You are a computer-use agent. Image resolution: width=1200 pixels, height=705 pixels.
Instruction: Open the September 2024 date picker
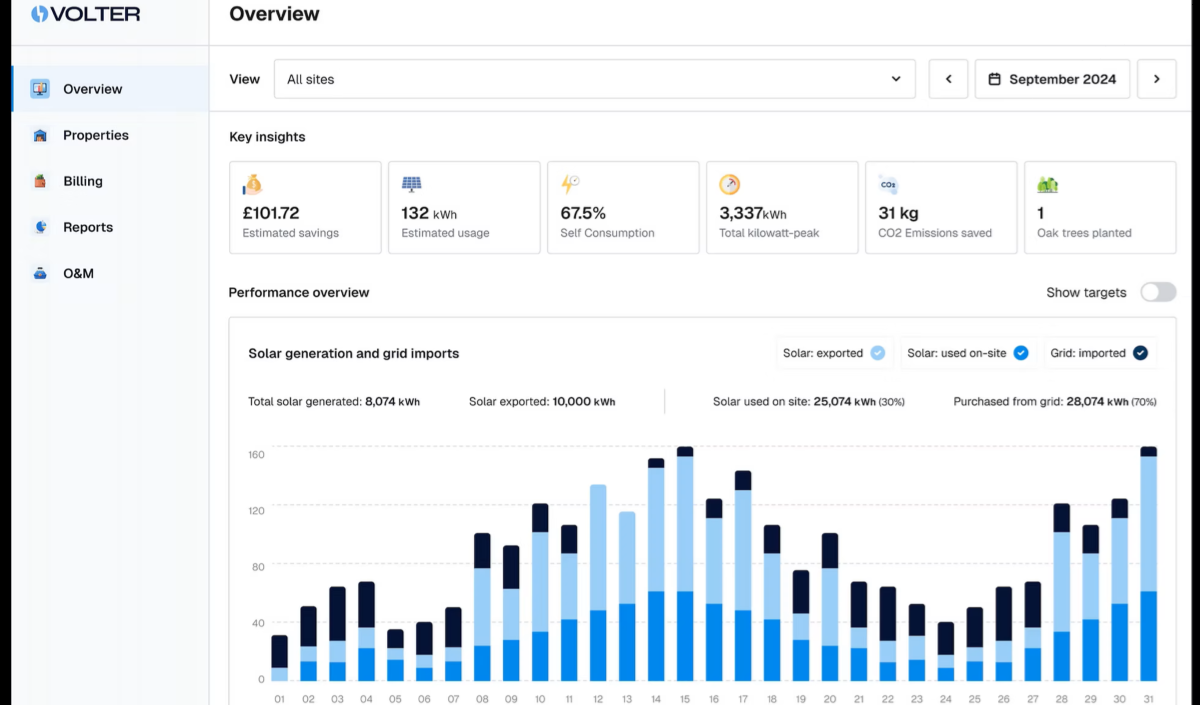pyautogui.click(x=1052, y=79)
